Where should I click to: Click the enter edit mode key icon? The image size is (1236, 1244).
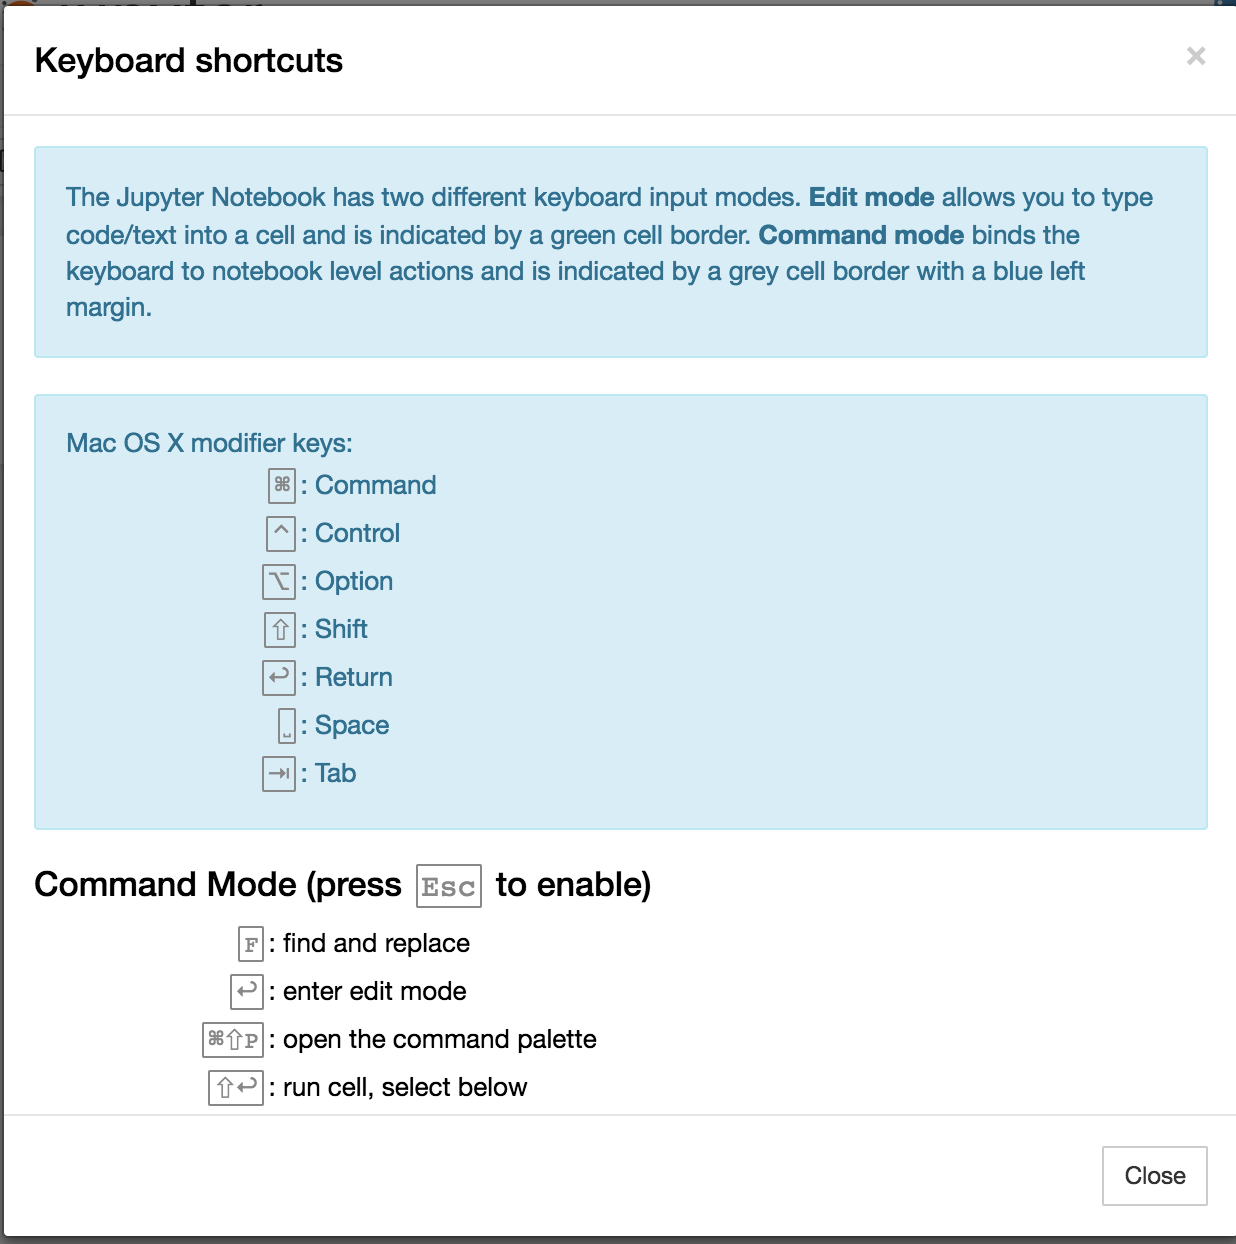[248, 991]
